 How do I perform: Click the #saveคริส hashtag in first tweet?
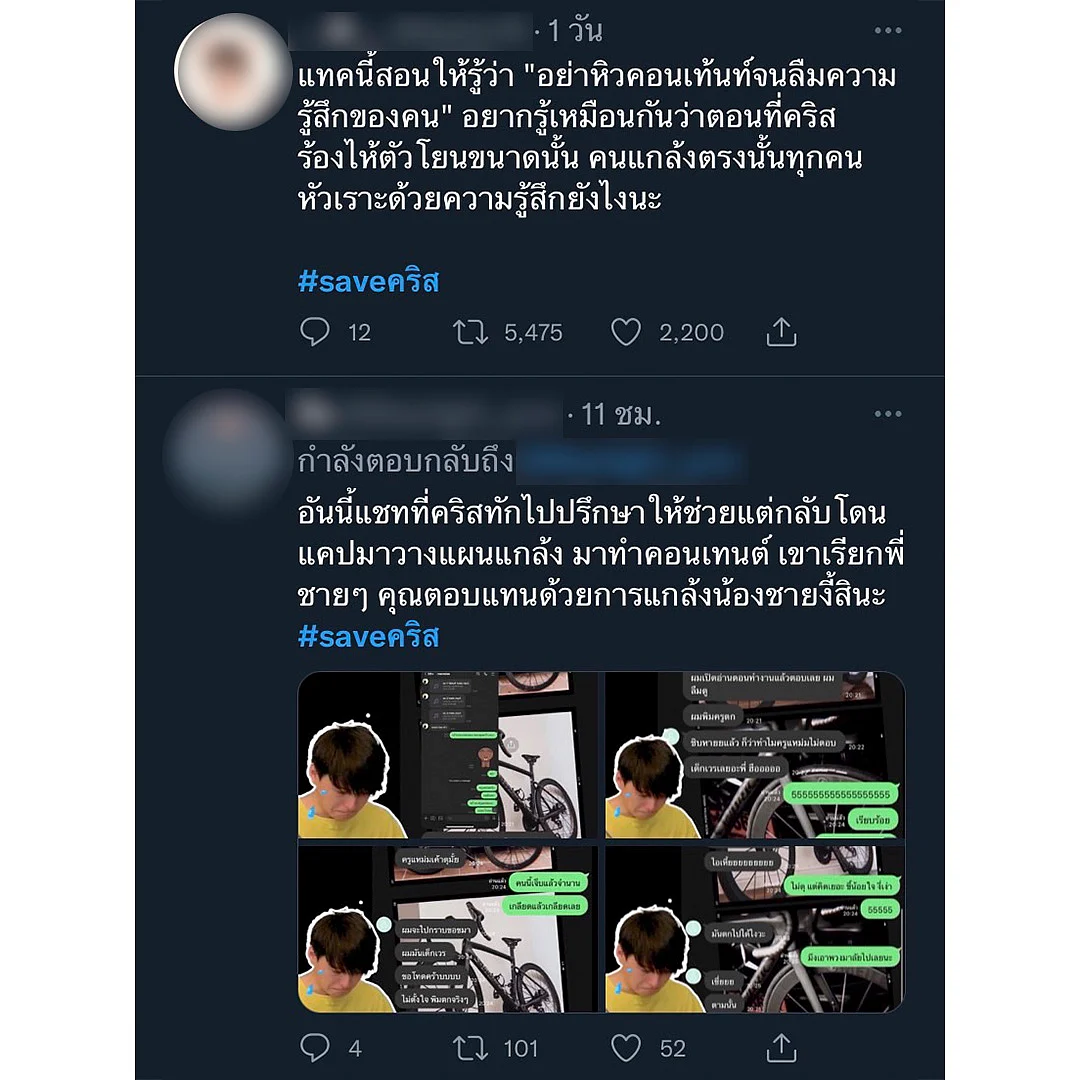(x=368, y=282)
